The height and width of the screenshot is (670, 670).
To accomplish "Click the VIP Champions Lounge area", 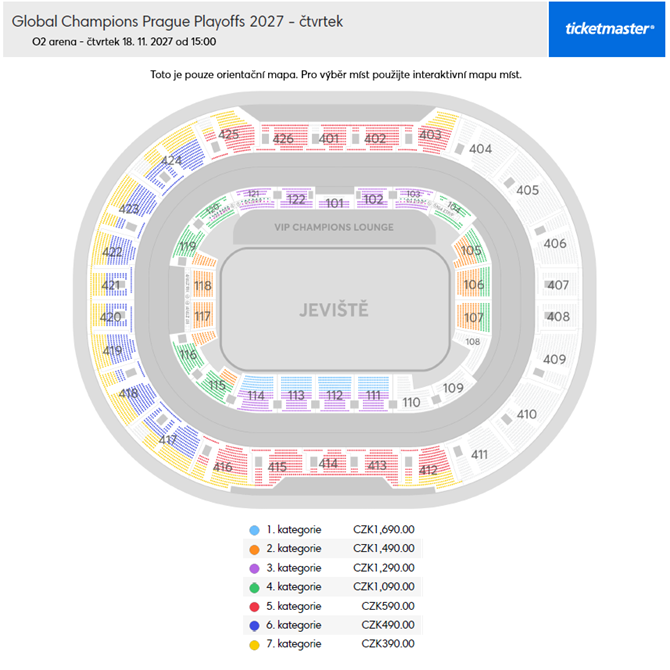I will pos(334,228).
